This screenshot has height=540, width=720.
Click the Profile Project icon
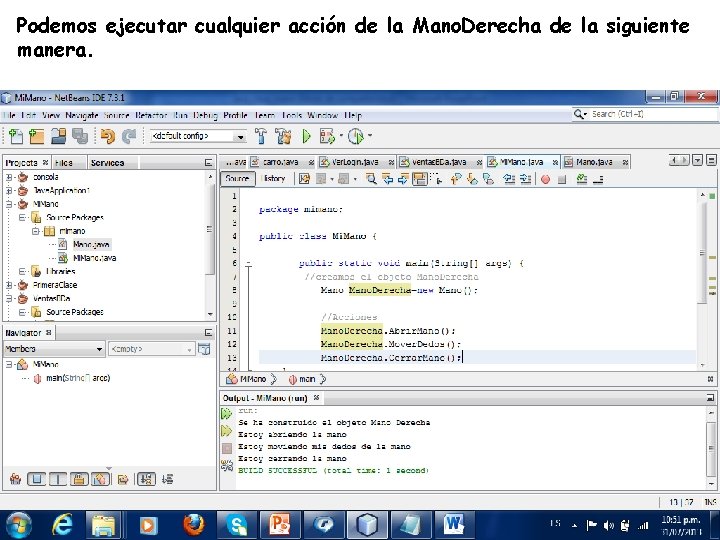click(x=355, y=136)
